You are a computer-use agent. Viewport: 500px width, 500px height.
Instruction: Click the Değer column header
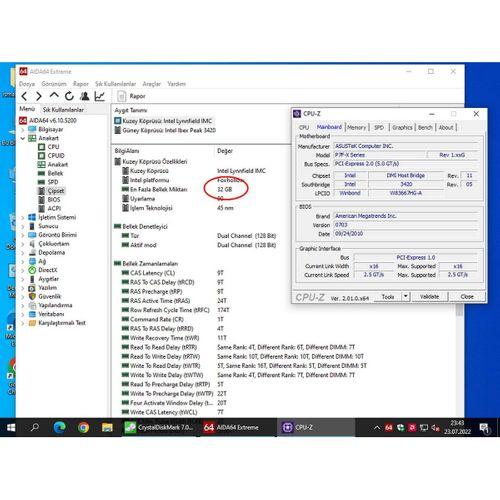point(225,151)
